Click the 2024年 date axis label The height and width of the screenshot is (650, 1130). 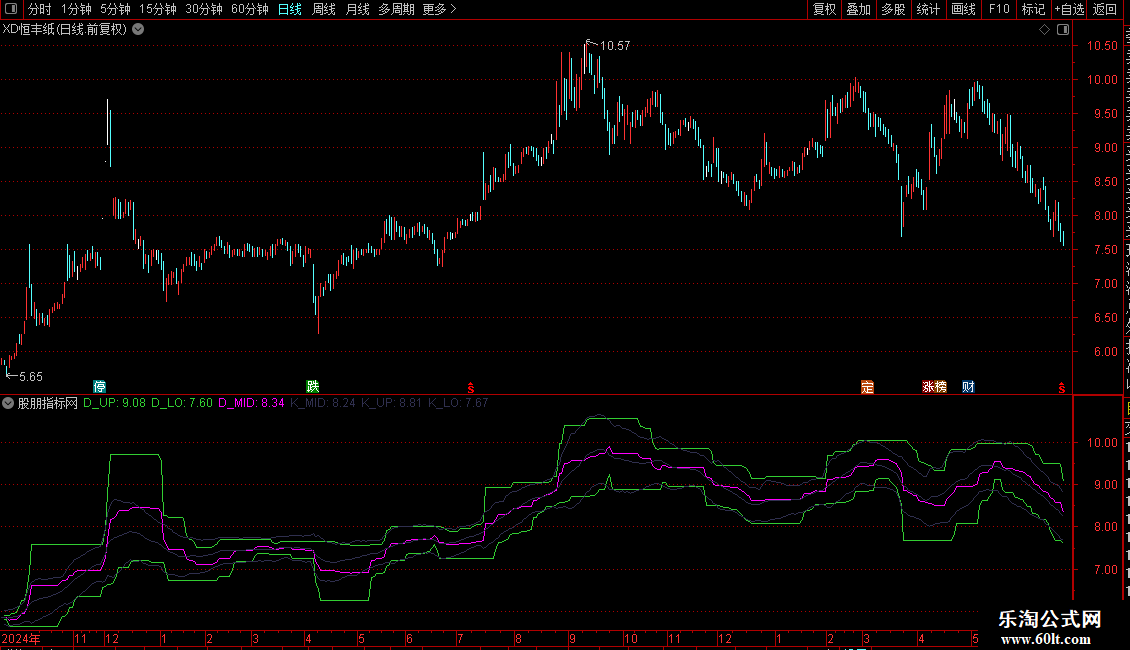click(x=22, y=639)
